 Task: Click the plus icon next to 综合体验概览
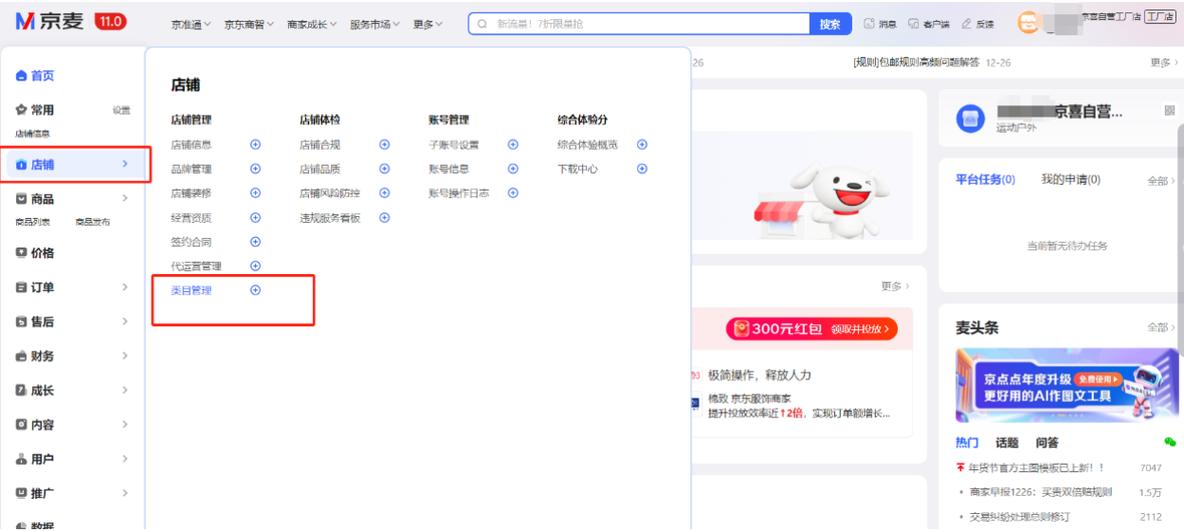642,145
